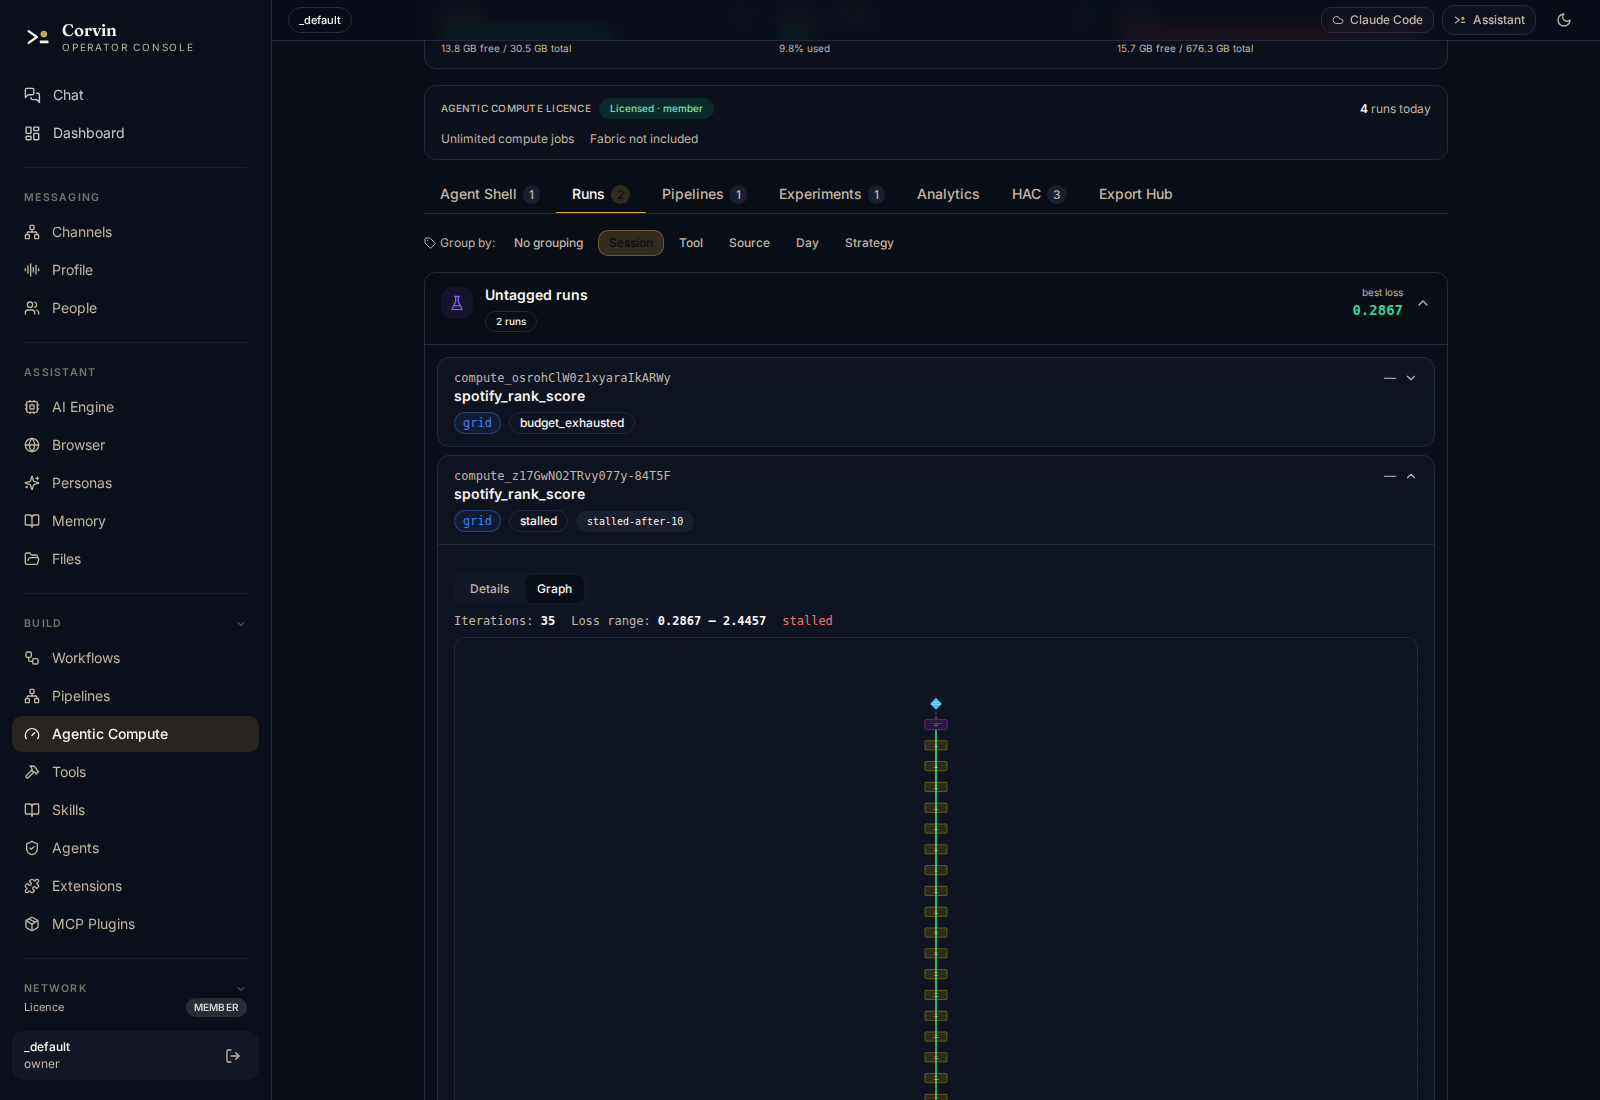Viewport: 1600px width, 1100px height.
Task: Collapse the Untagged runs group chevron
Action: pyautogui.click(x=1423, y=303)
